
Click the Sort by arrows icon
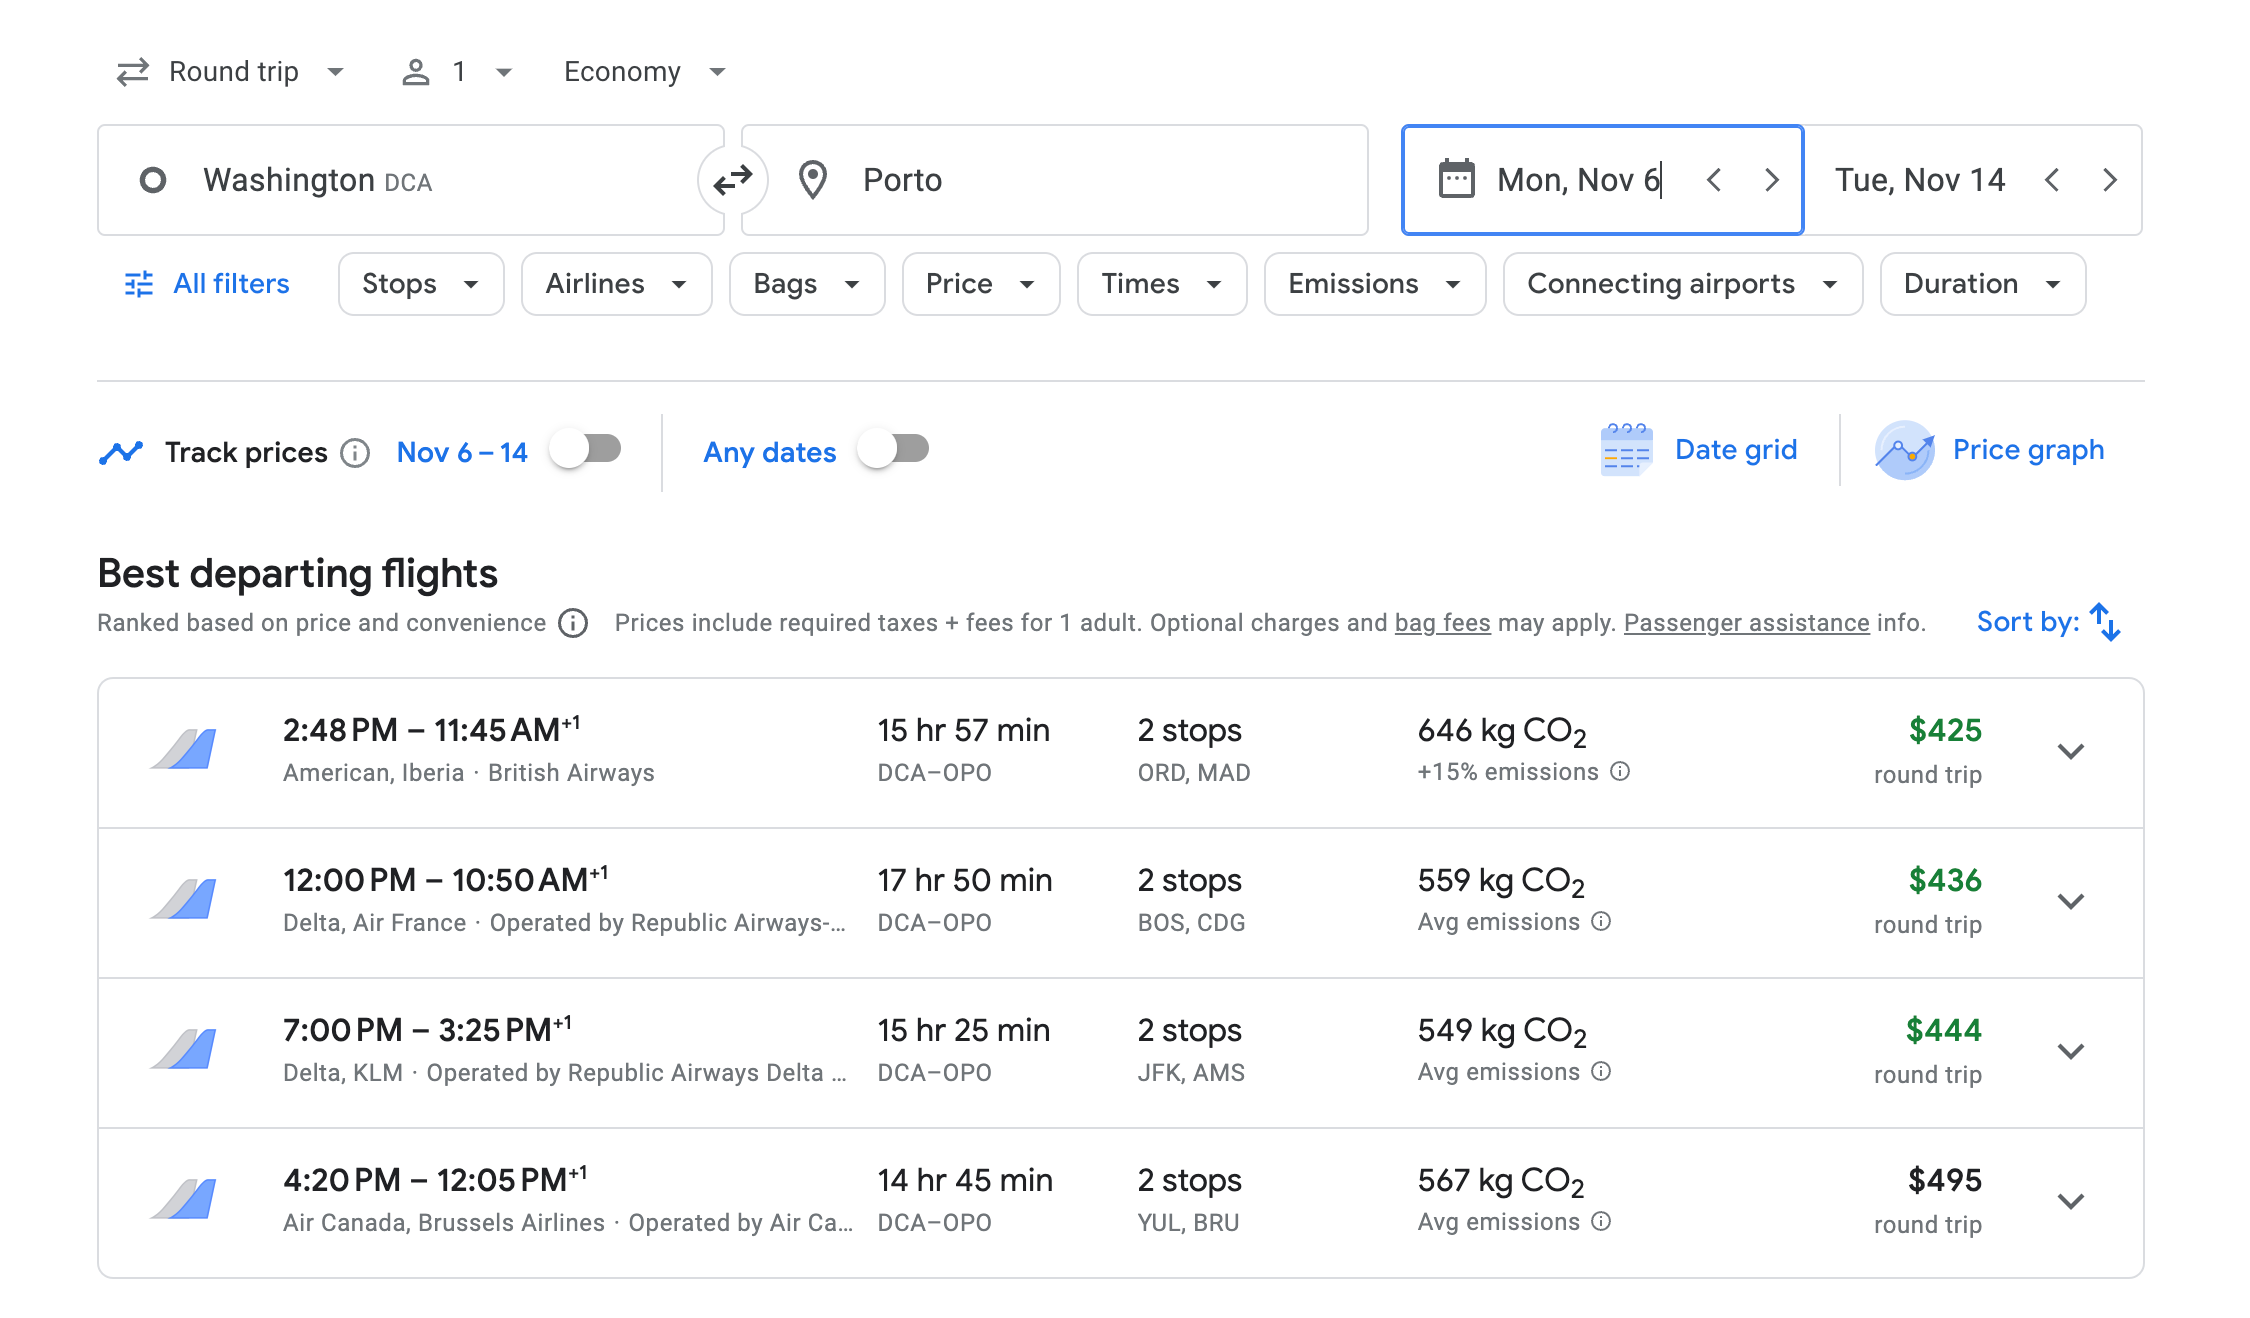pyautogui.click(x=2105, y=622)
